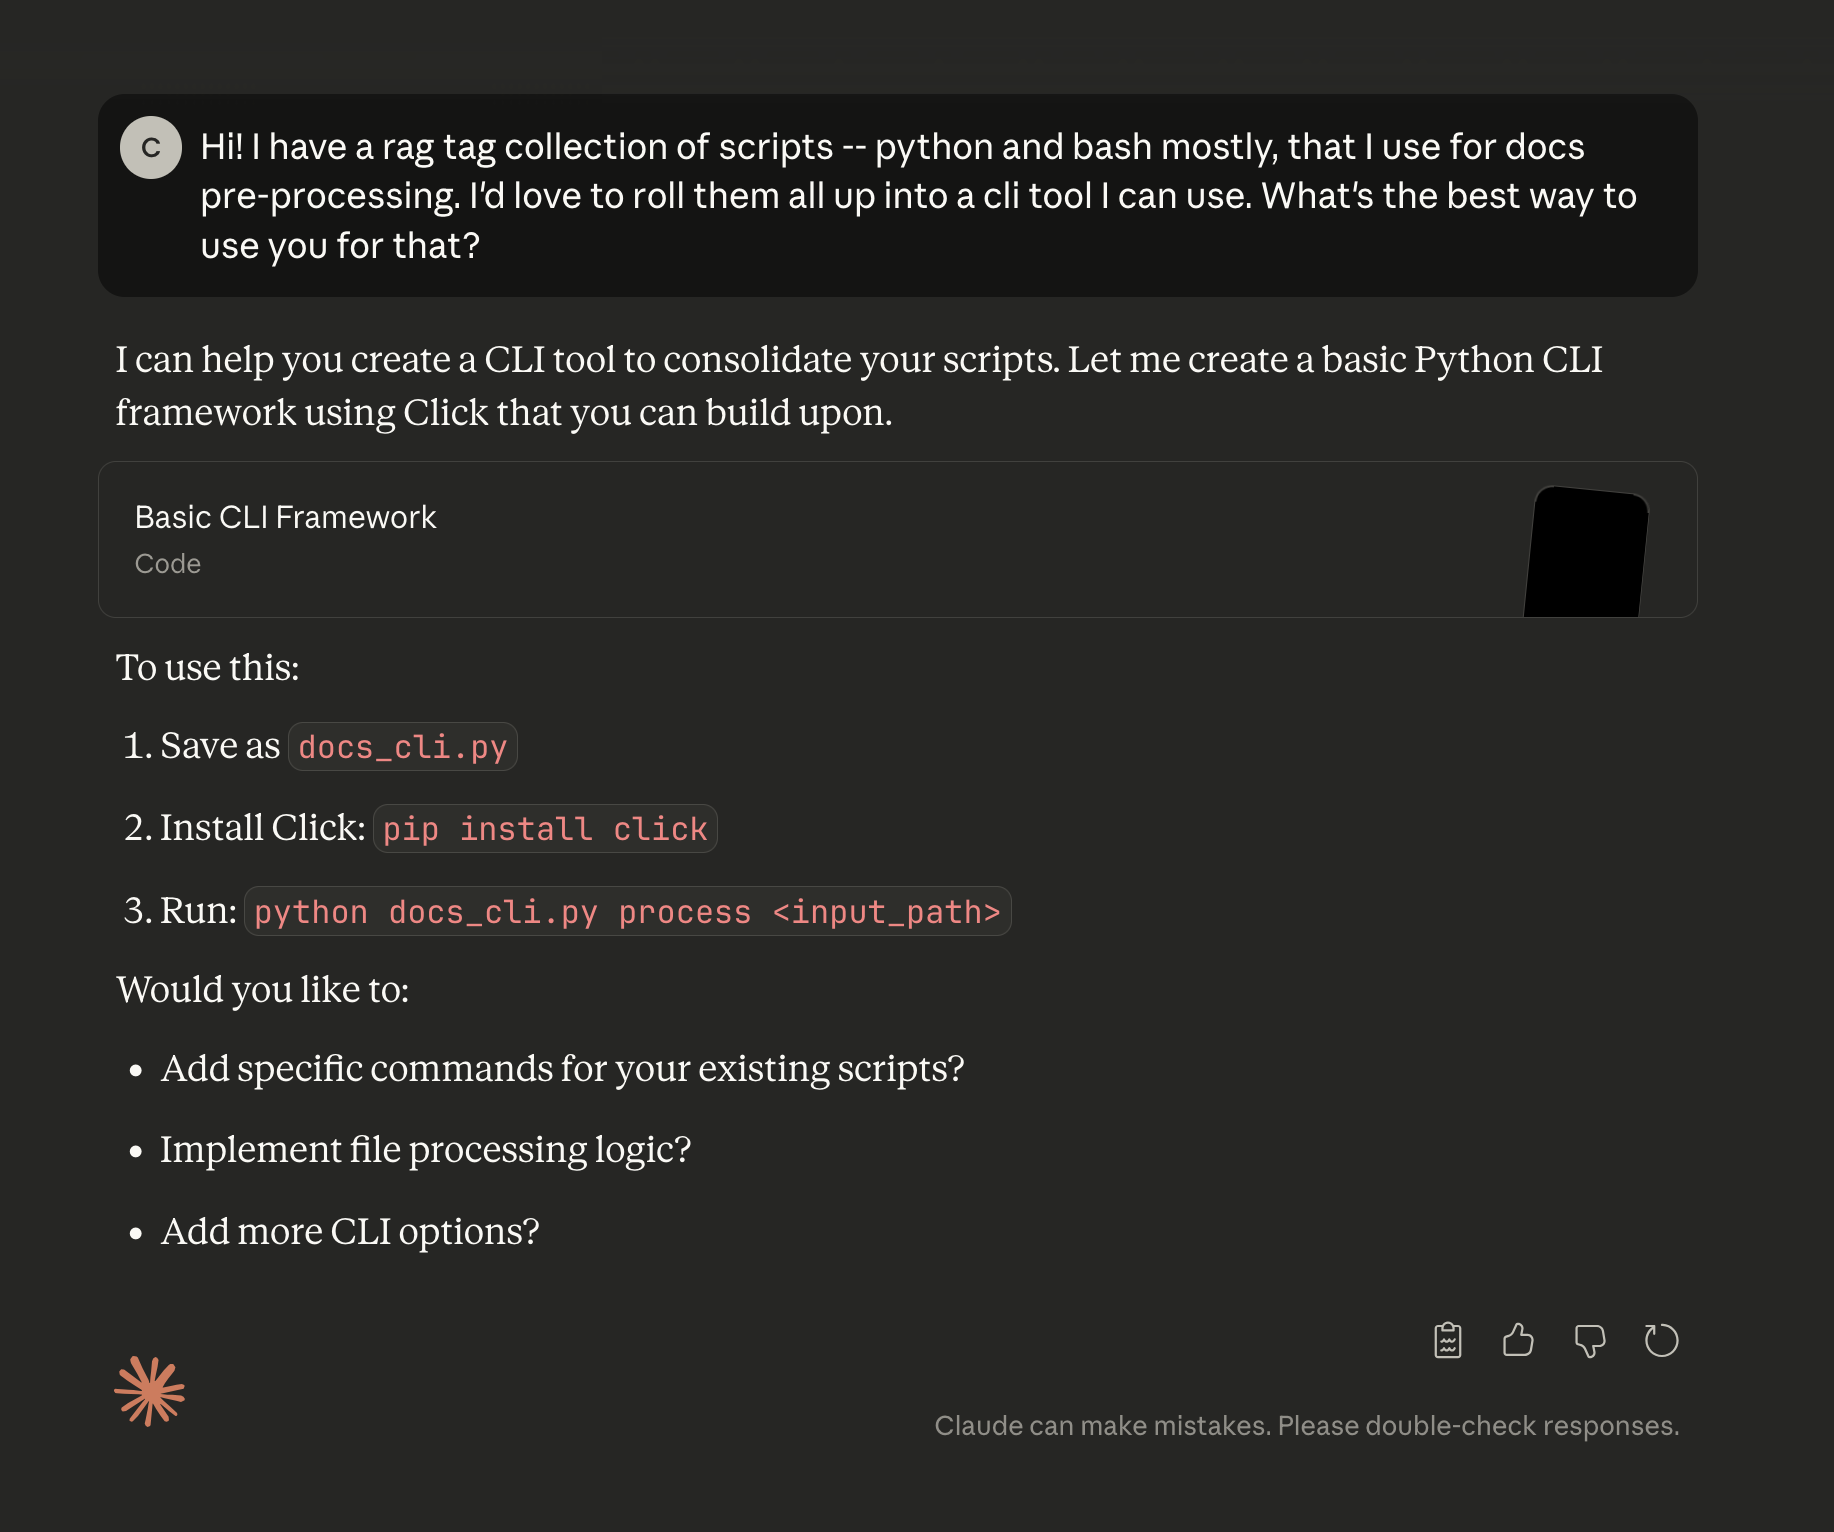Select the bullet about adding specific commands
Viewport: 1834px width, 1532px height.
click(x=563, y=1068)
